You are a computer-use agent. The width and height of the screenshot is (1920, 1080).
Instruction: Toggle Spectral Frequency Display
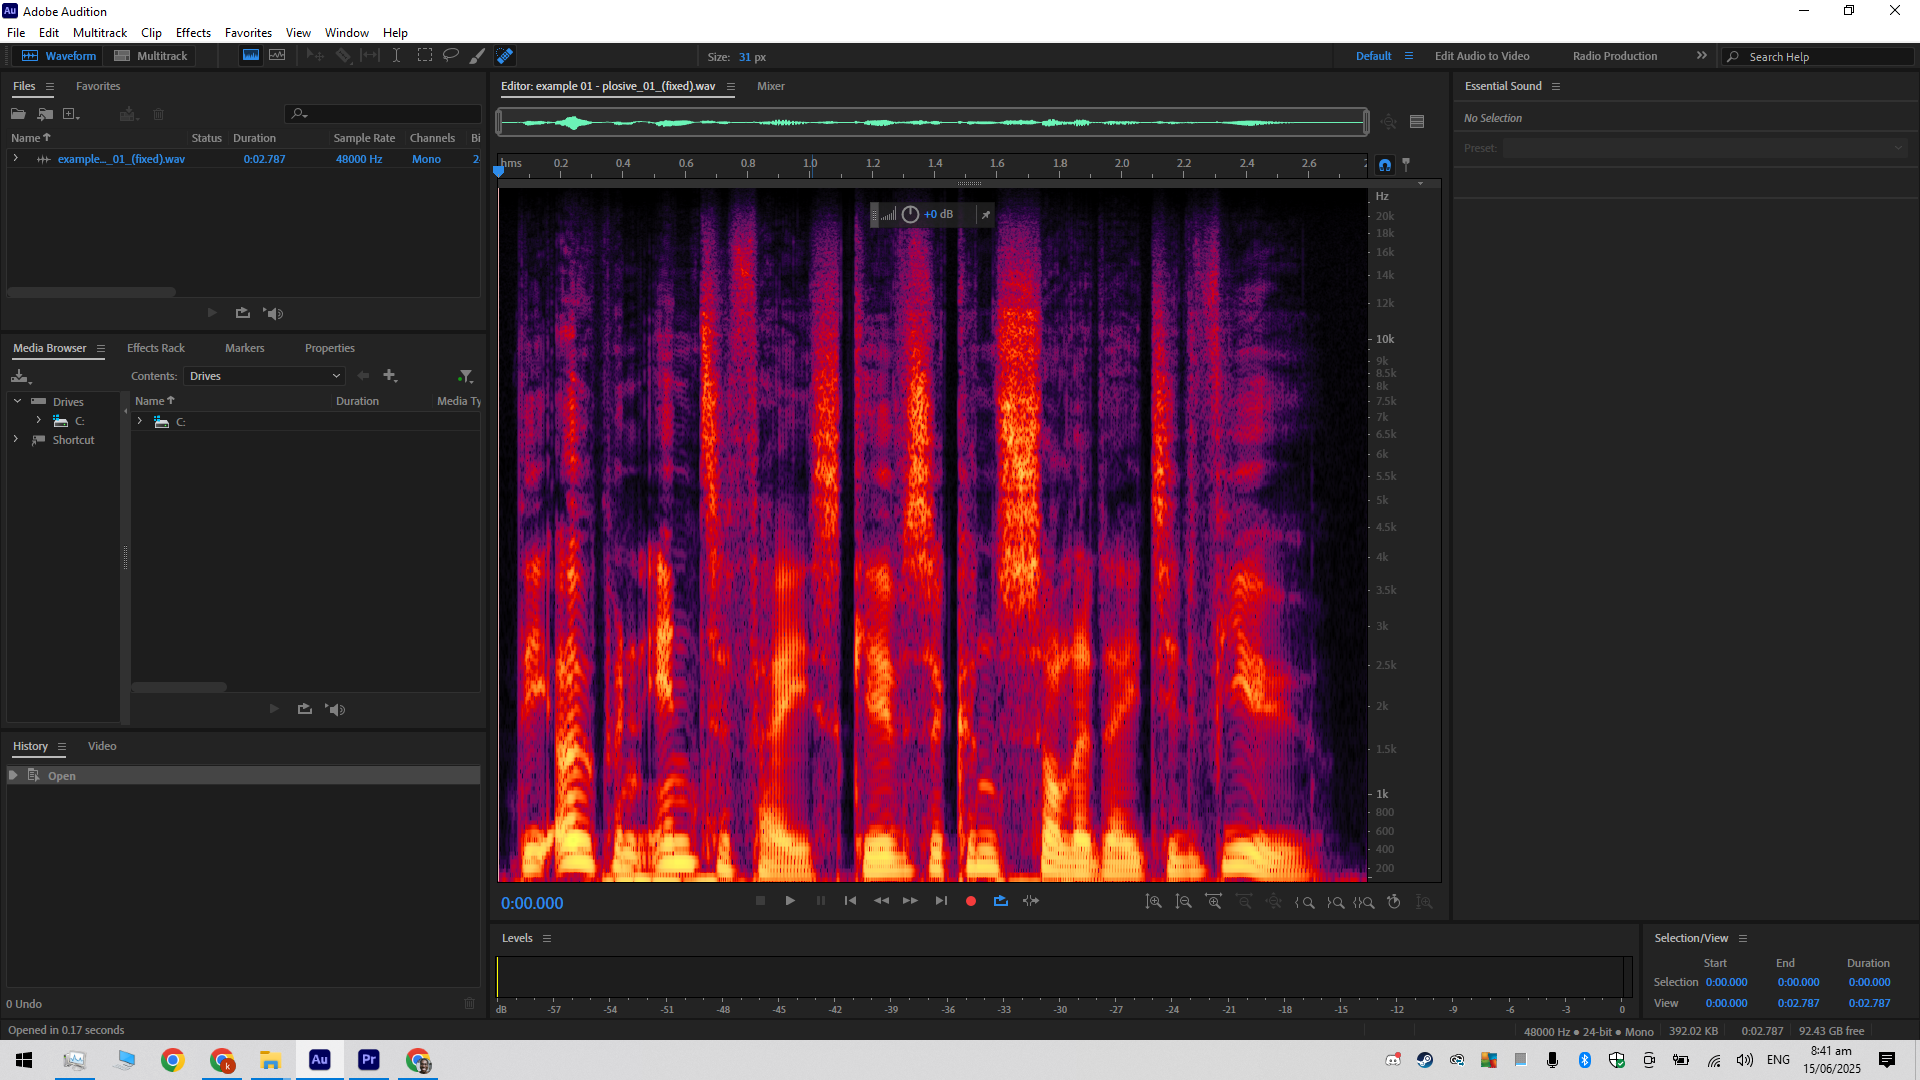click(251, 56)
